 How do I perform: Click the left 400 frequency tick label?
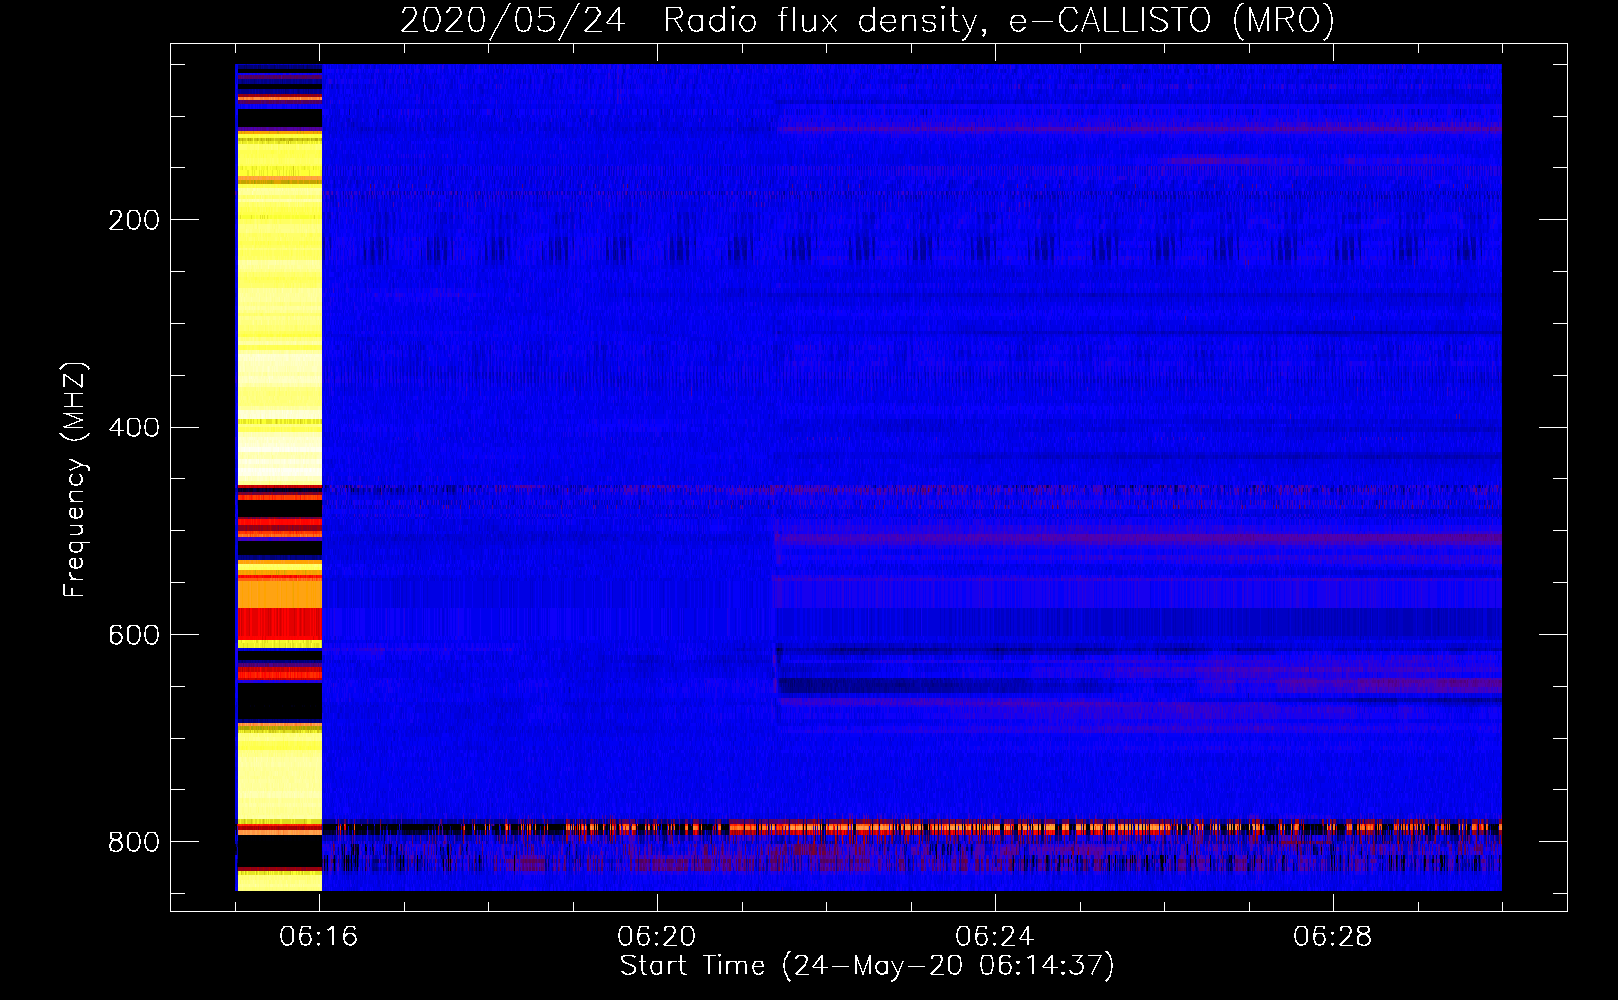[x=133, y=428]
